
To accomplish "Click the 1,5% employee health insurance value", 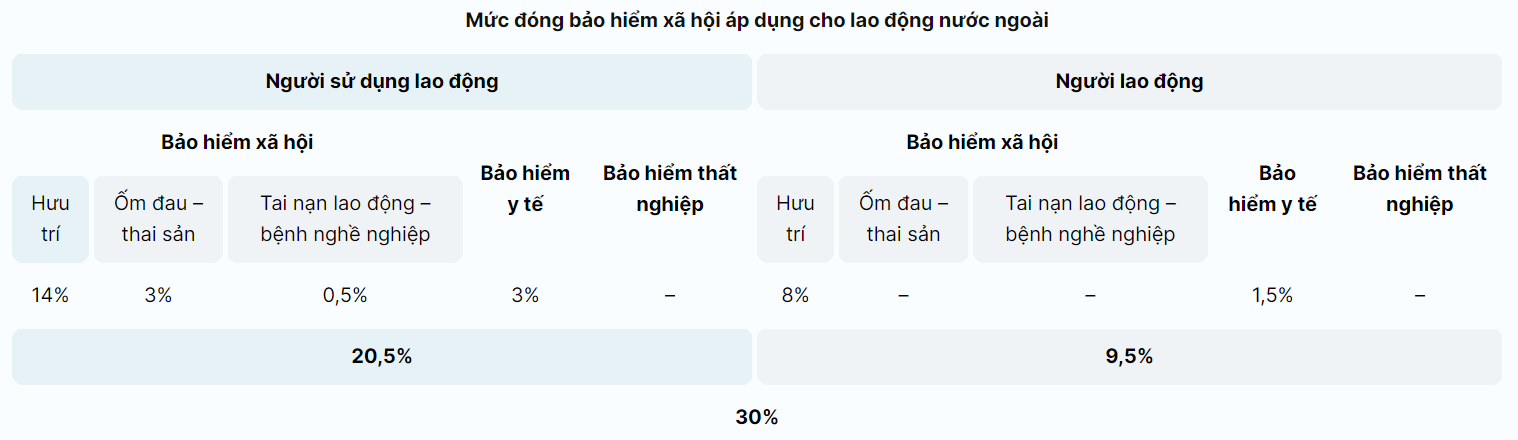I will [x=1272, y=295].
